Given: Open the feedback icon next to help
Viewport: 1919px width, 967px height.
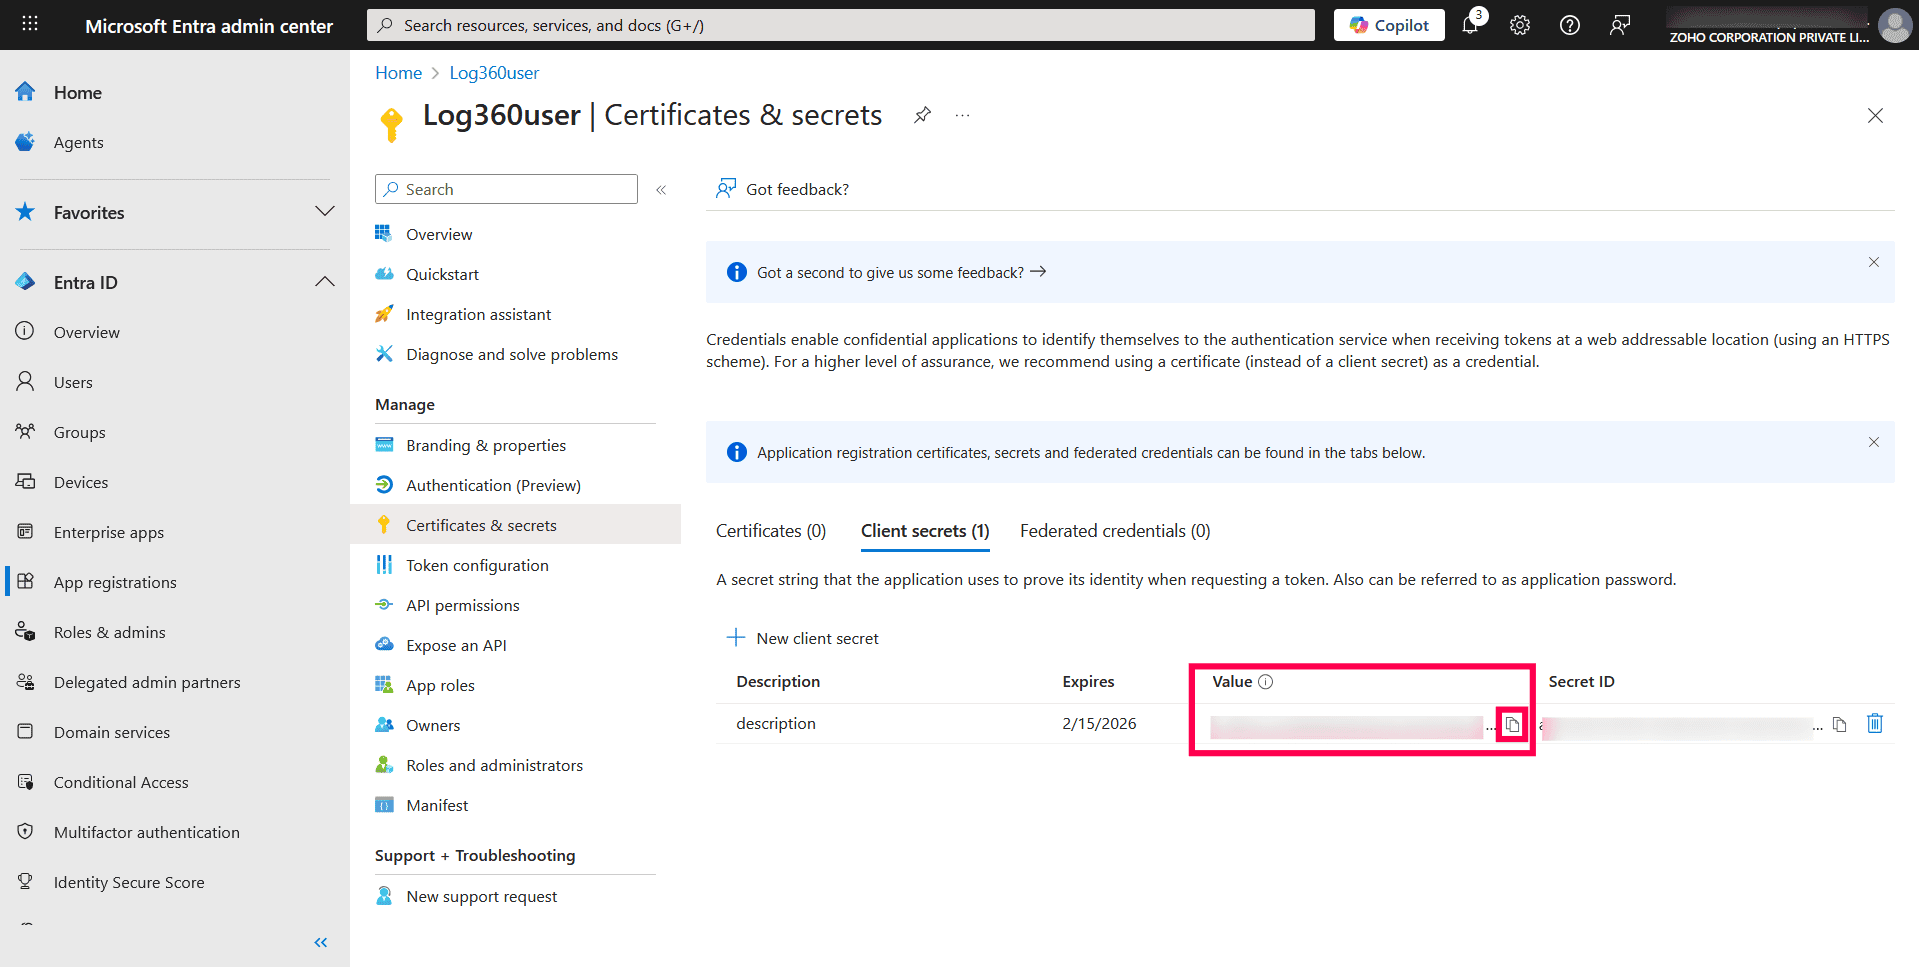Looking at the screenshot, I should coord(1619,25).
